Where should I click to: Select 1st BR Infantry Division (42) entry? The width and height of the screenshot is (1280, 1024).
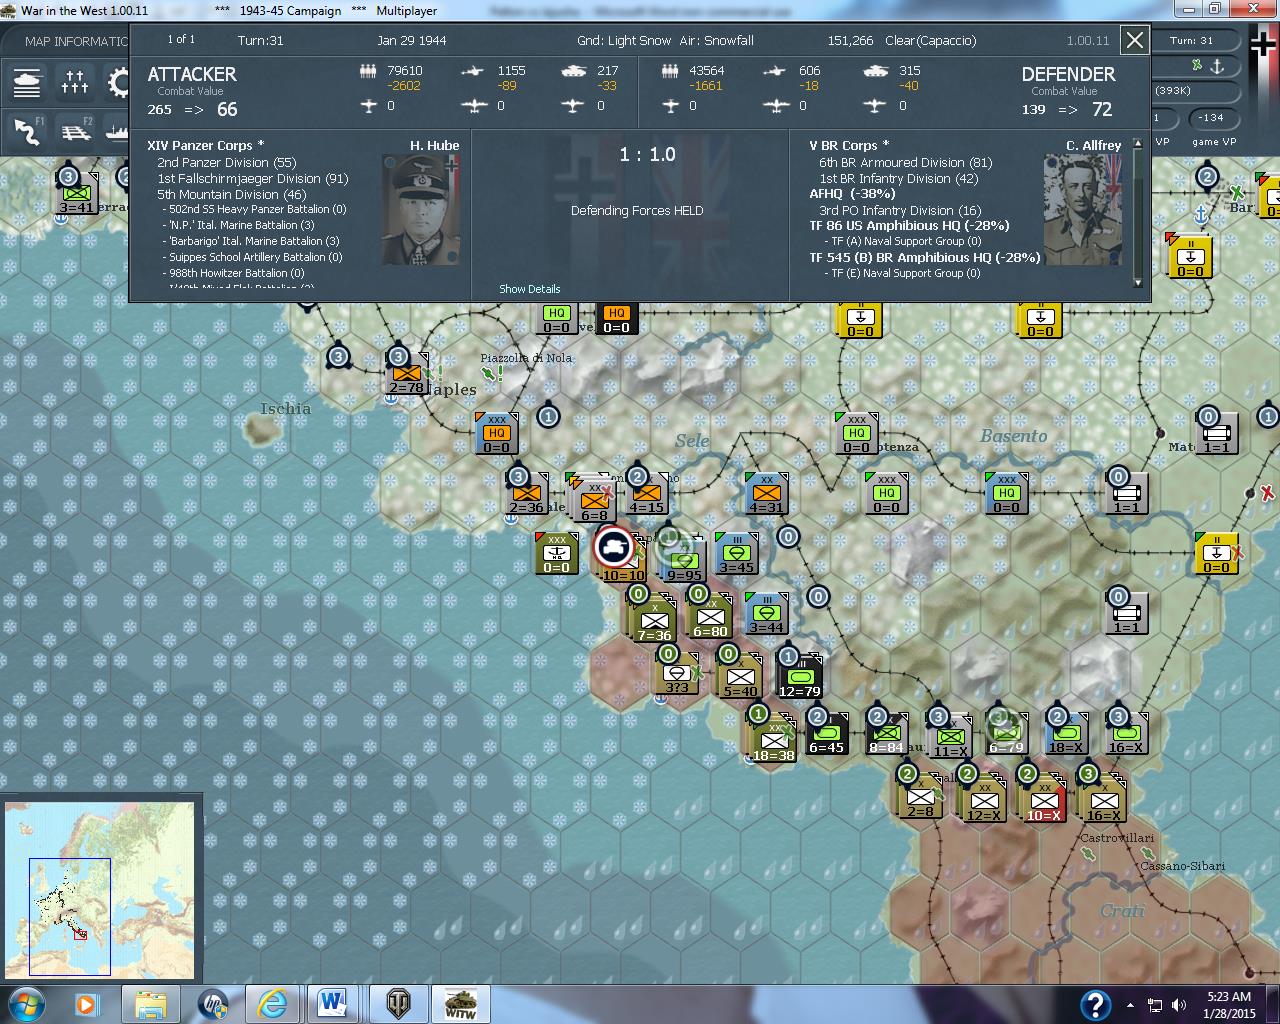(x=898, y=179)
